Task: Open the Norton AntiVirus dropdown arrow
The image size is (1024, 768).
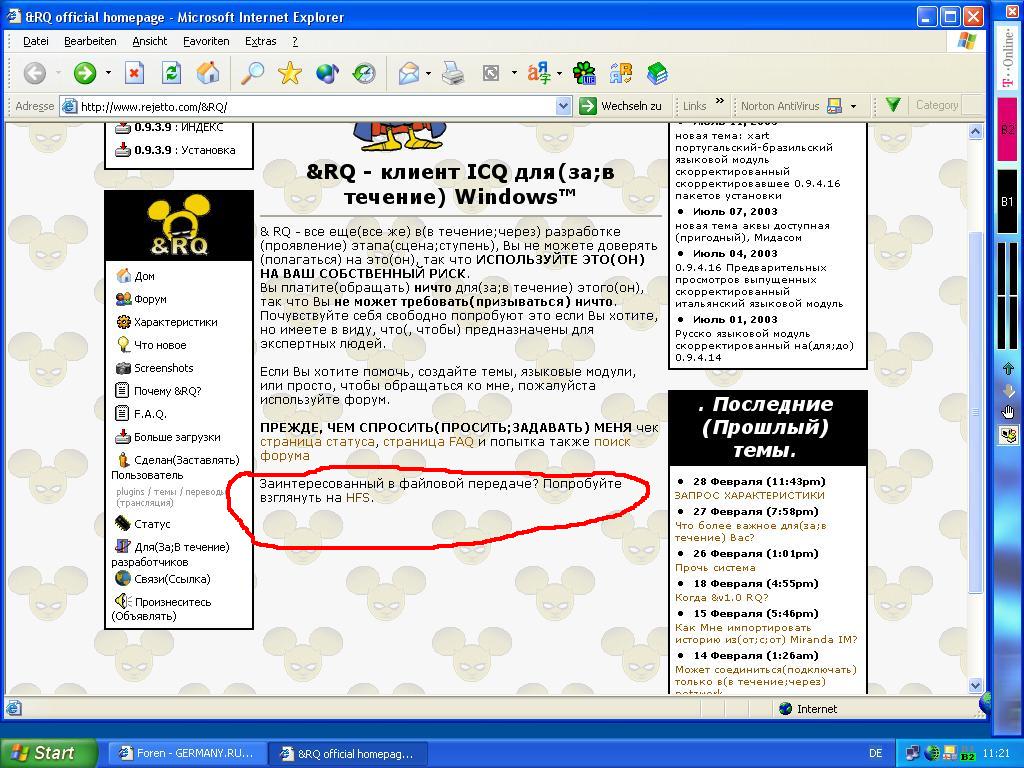Action: (853, 106)
